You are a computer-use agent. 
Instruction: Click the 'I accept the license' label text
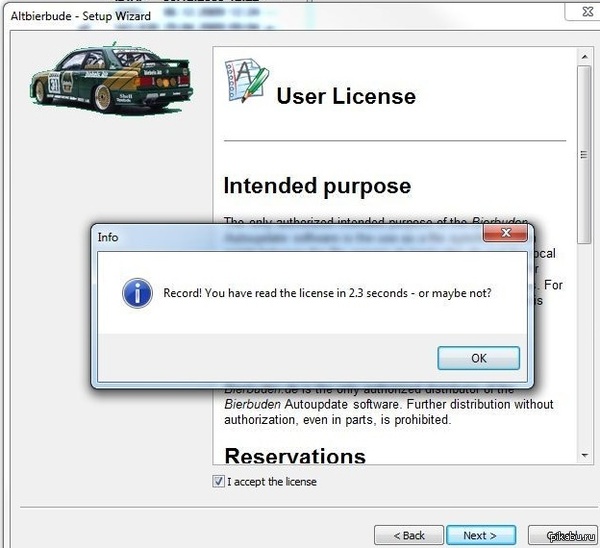tap(272, 481)
